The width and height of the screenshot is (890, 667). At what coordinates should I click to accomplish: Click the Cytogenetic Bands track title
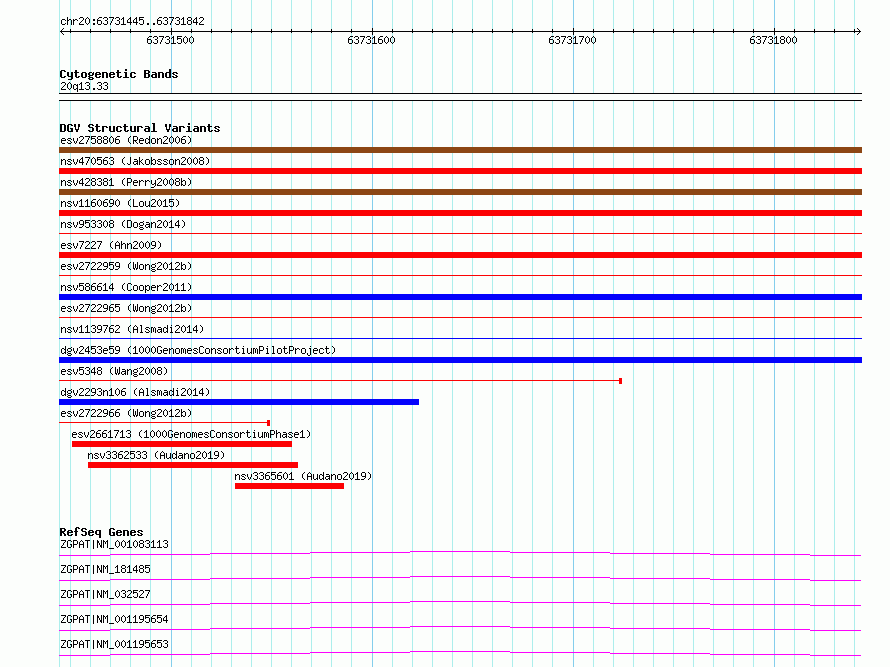click(x=119, y=74)
